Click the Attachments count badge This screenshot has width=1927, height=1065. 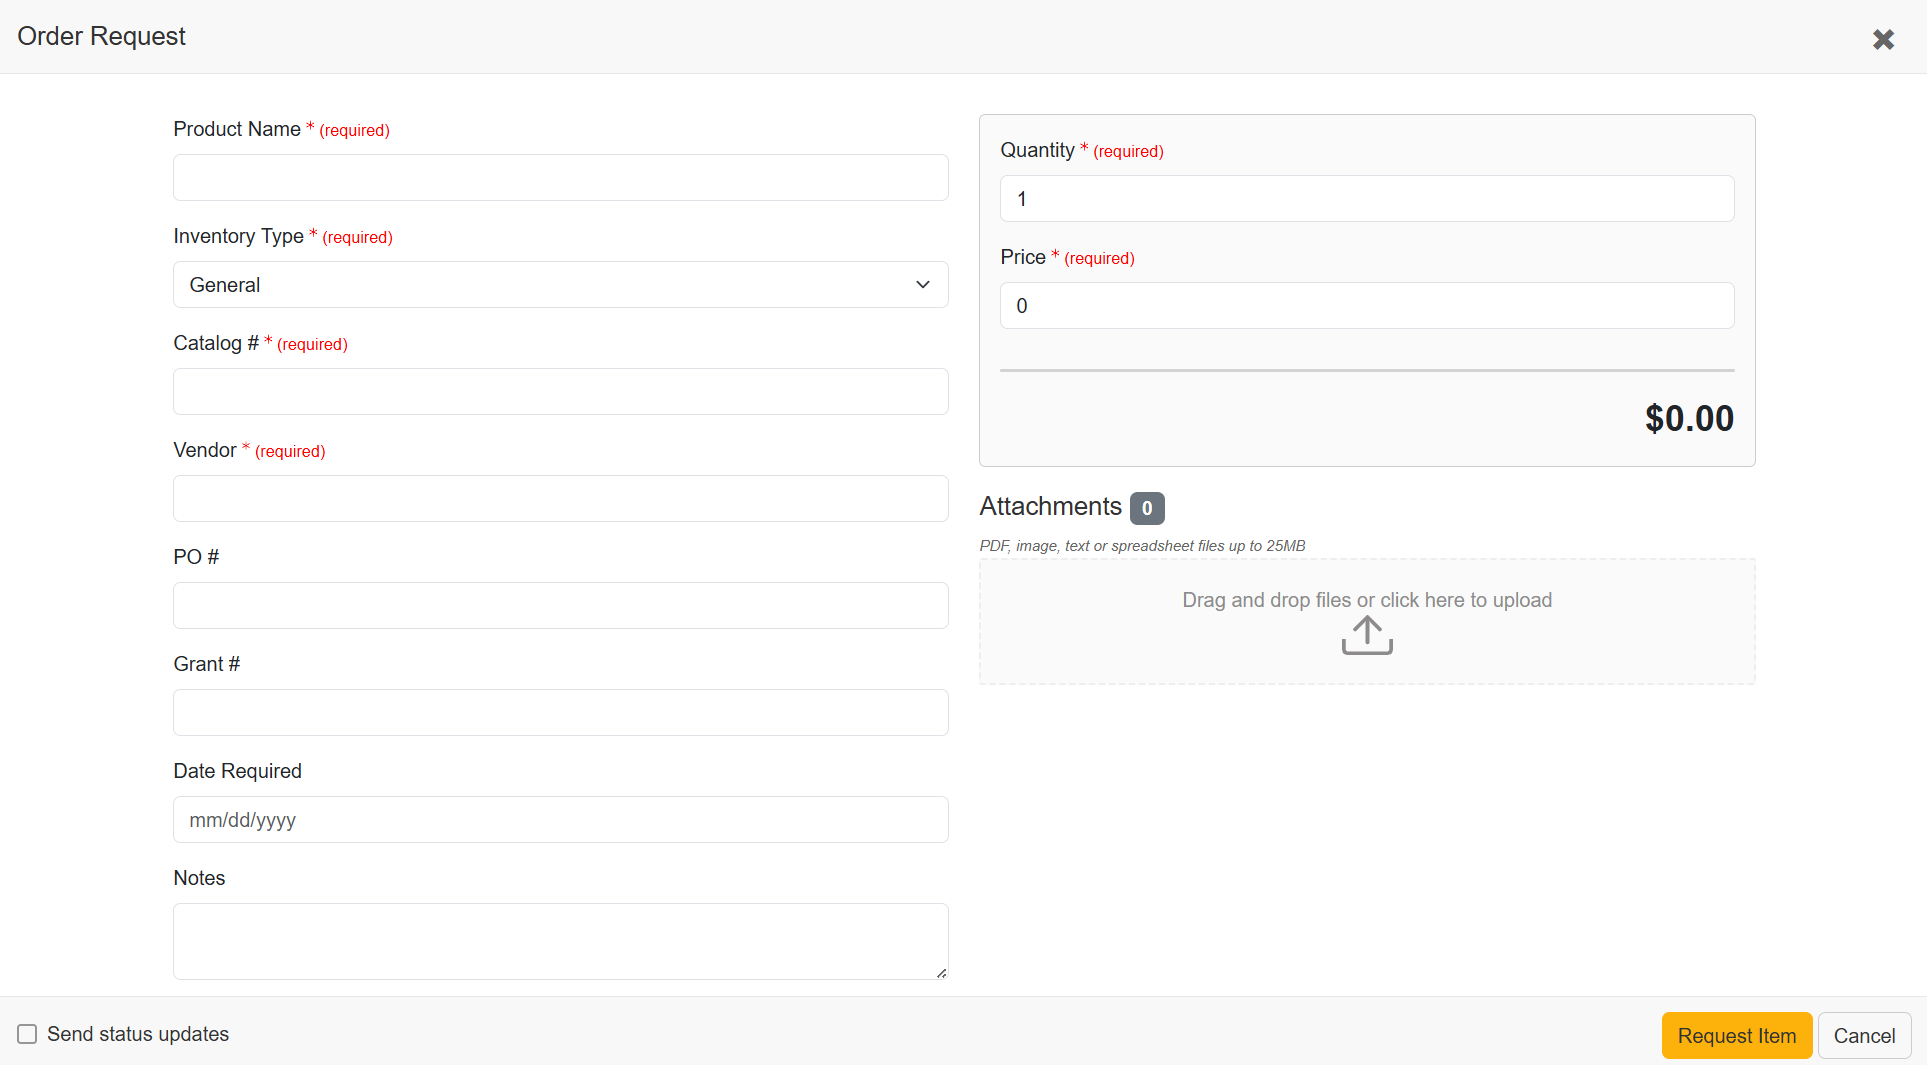click(x=1146, y=508)
